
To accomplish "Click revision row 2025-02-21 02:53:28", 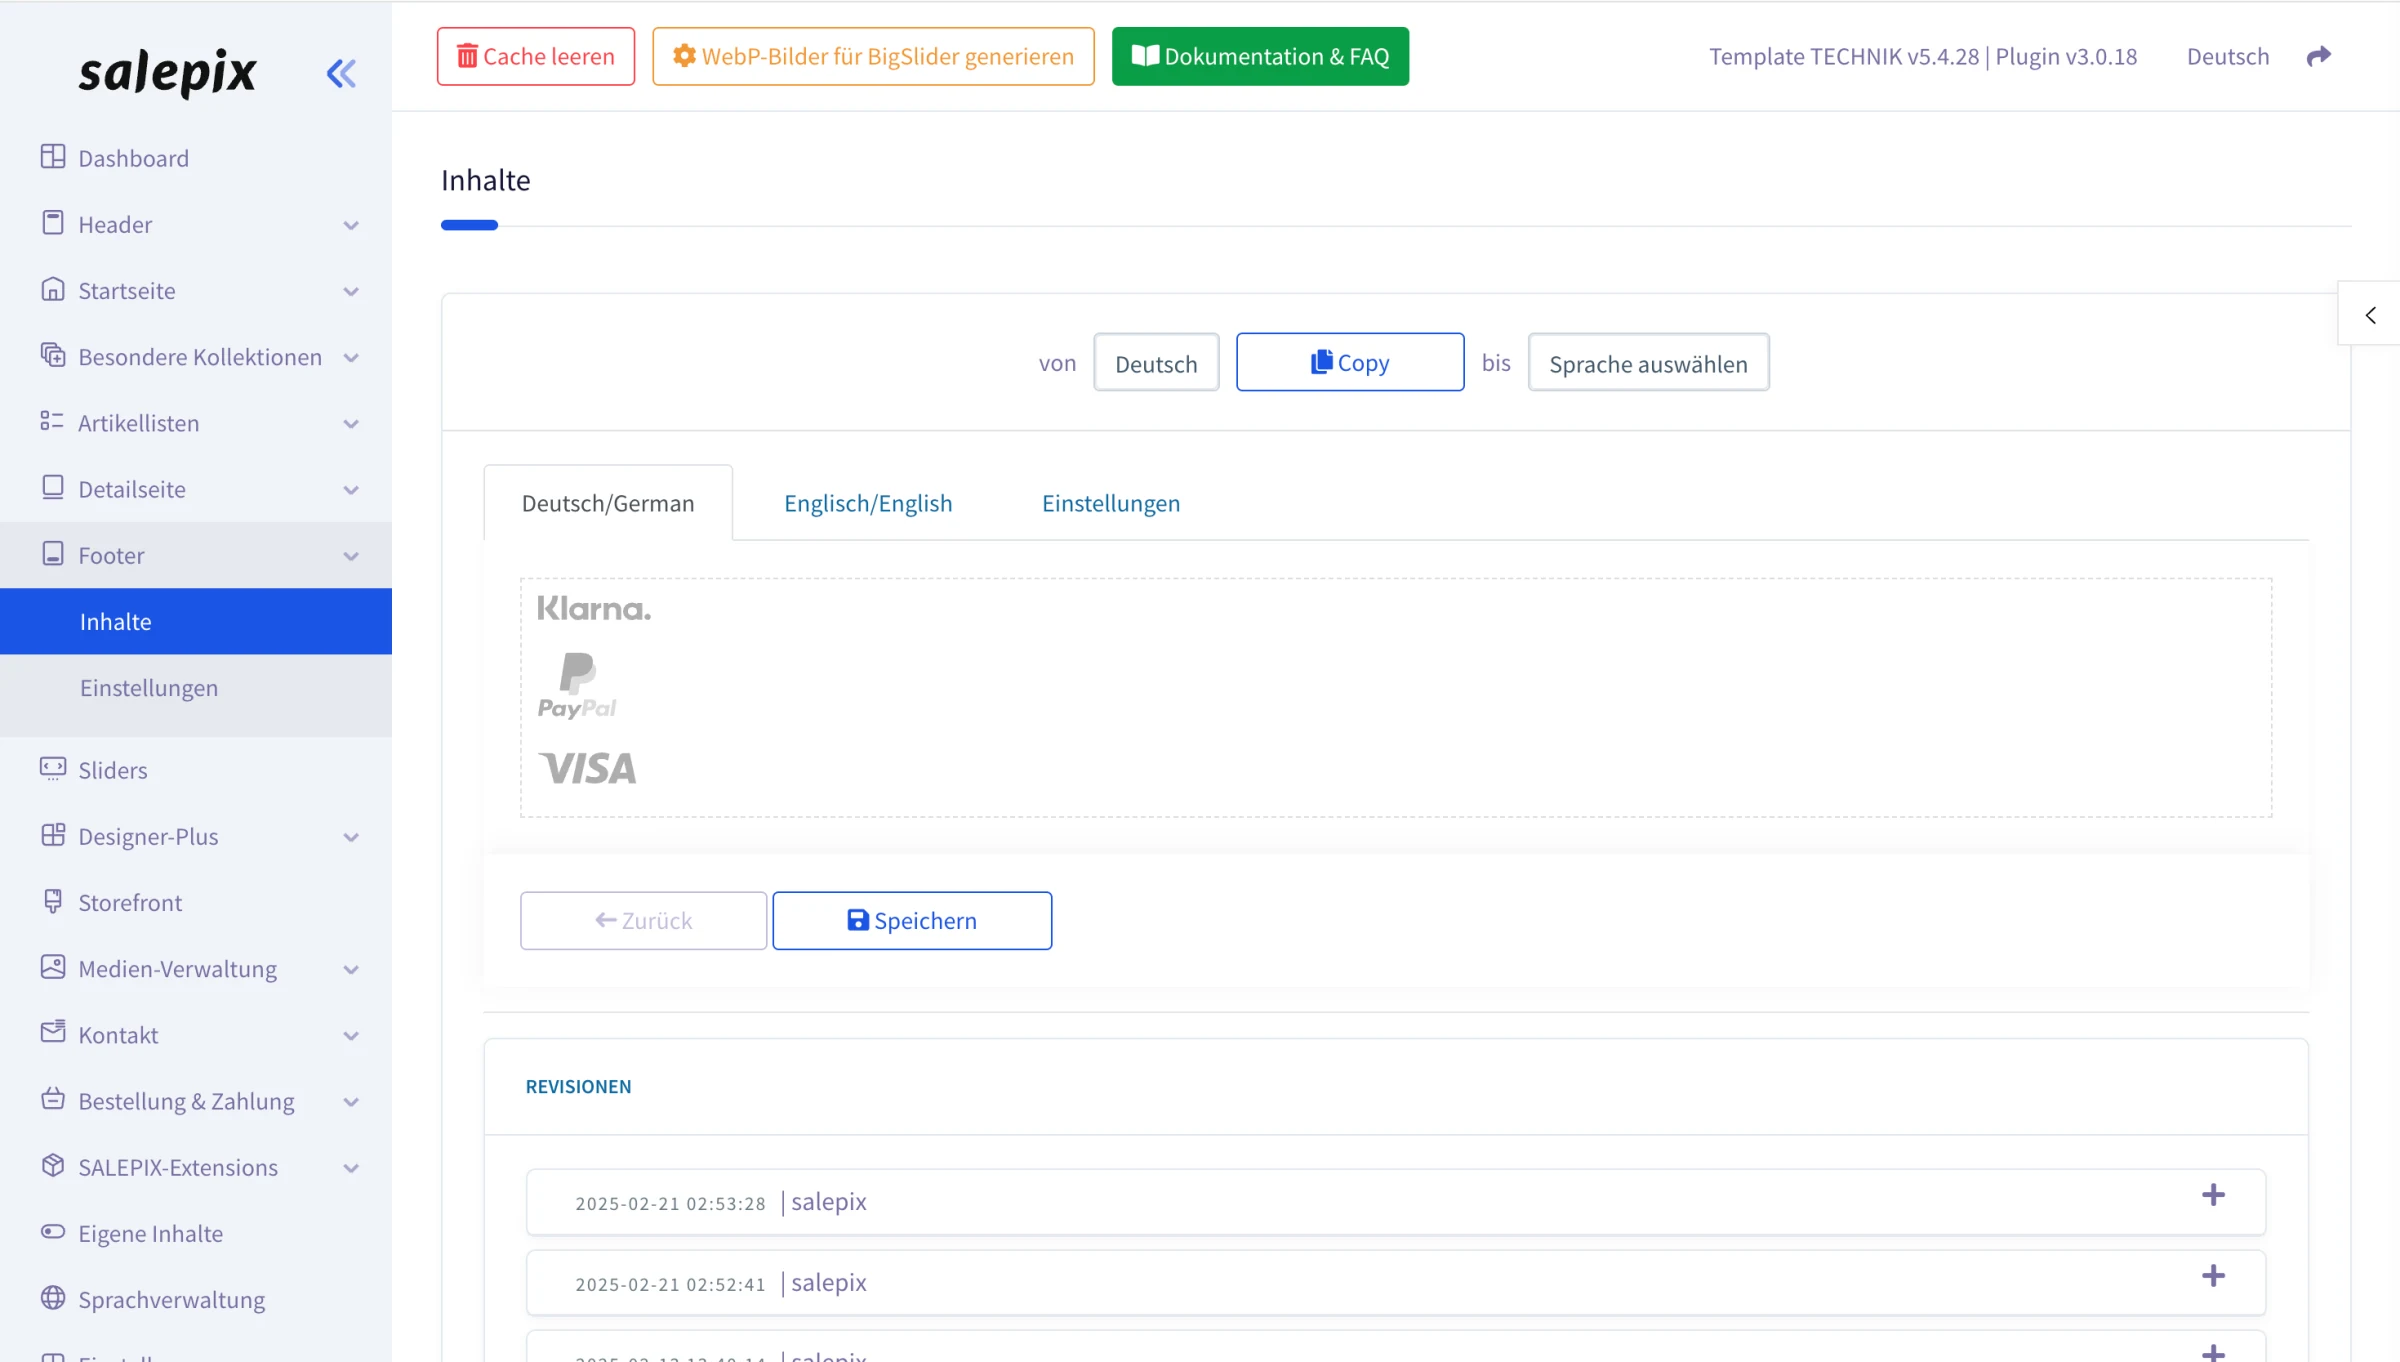I will click(1396, 1202).
